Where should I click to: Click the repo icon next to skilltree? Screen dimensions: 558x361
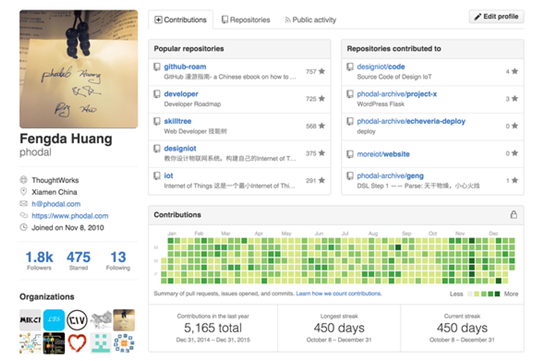click(x=157, y=121)
